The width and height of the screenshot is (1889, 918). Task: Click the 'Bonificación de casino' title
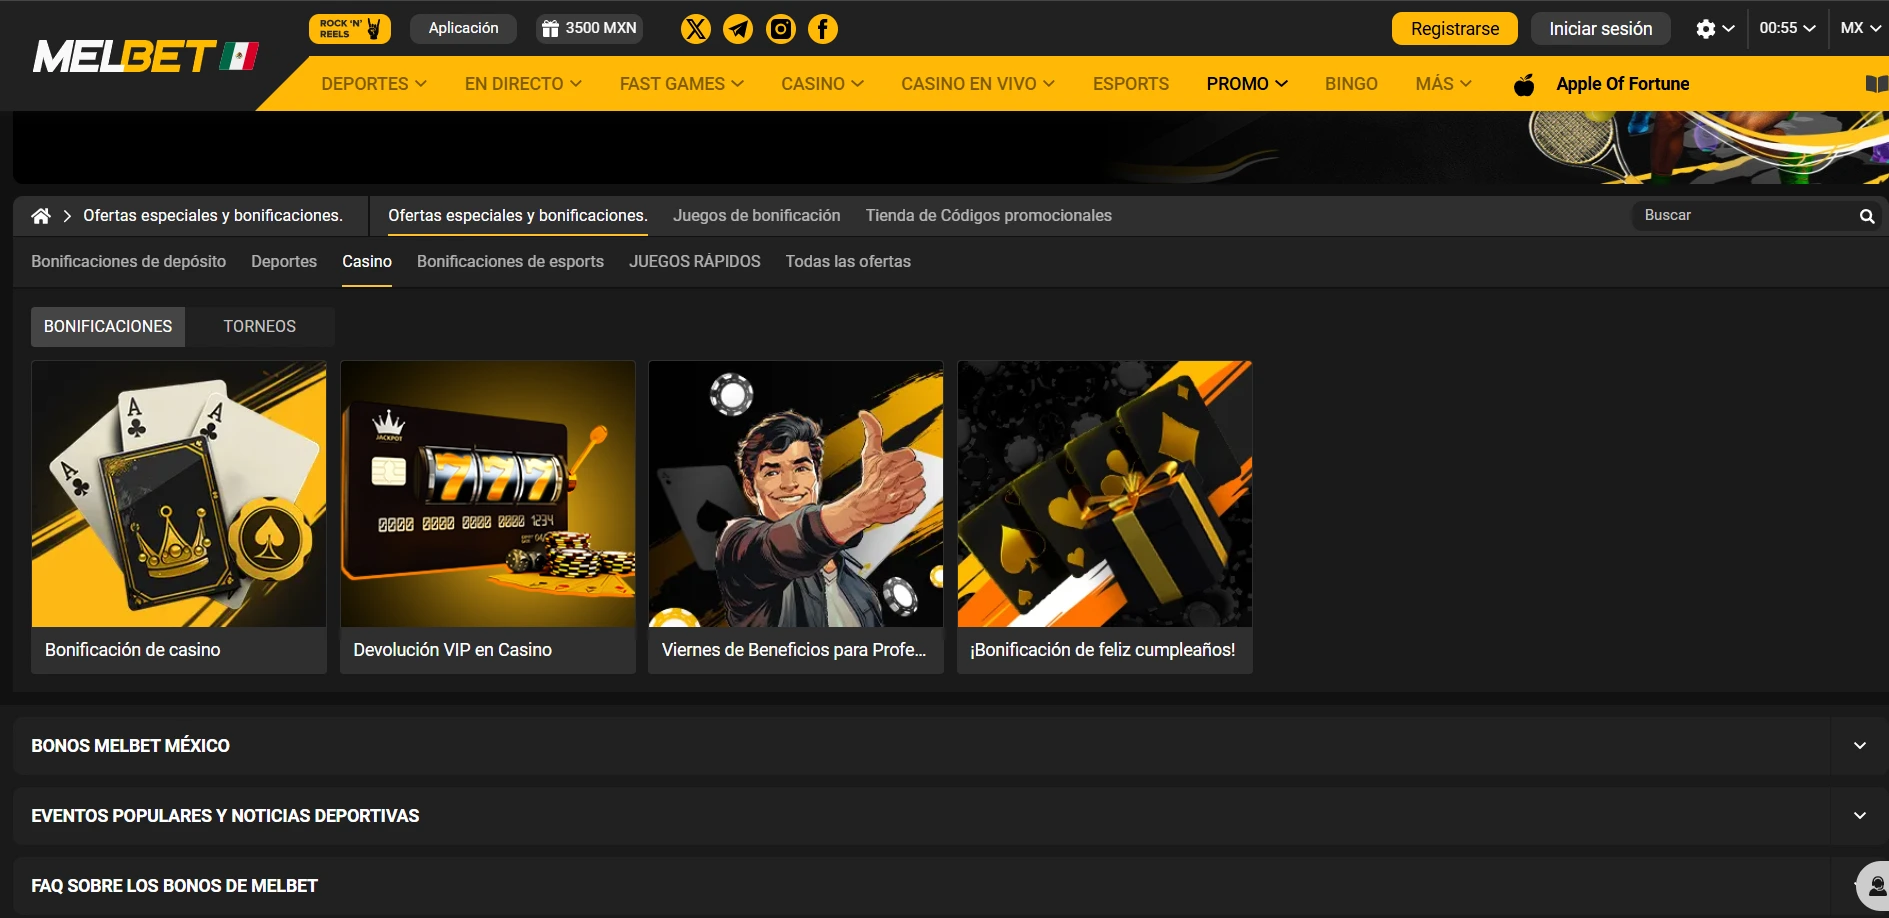133,650
